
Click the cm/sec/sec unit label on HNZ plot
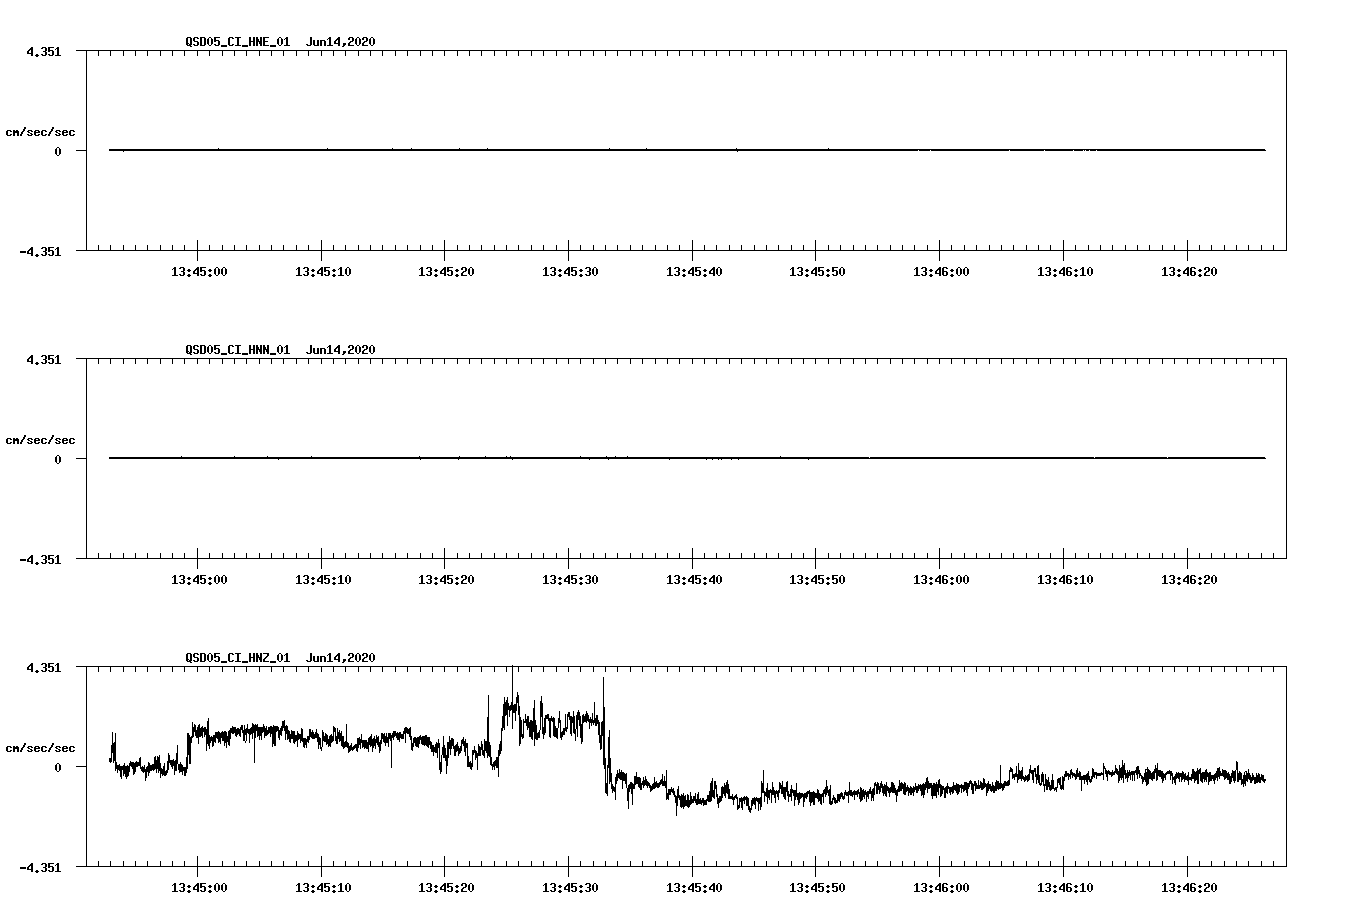pyautogui.click(x=41, y=748)
